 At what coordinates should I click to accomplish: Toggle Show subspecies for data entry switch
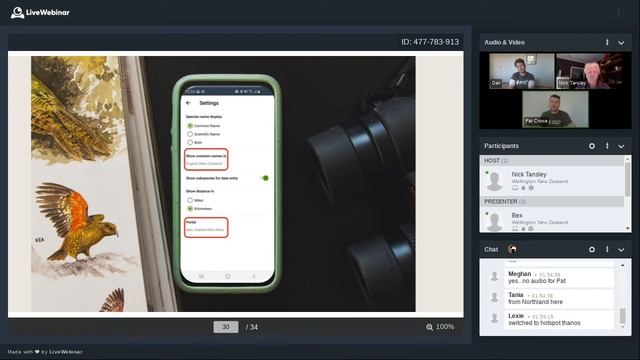[265, 178]
